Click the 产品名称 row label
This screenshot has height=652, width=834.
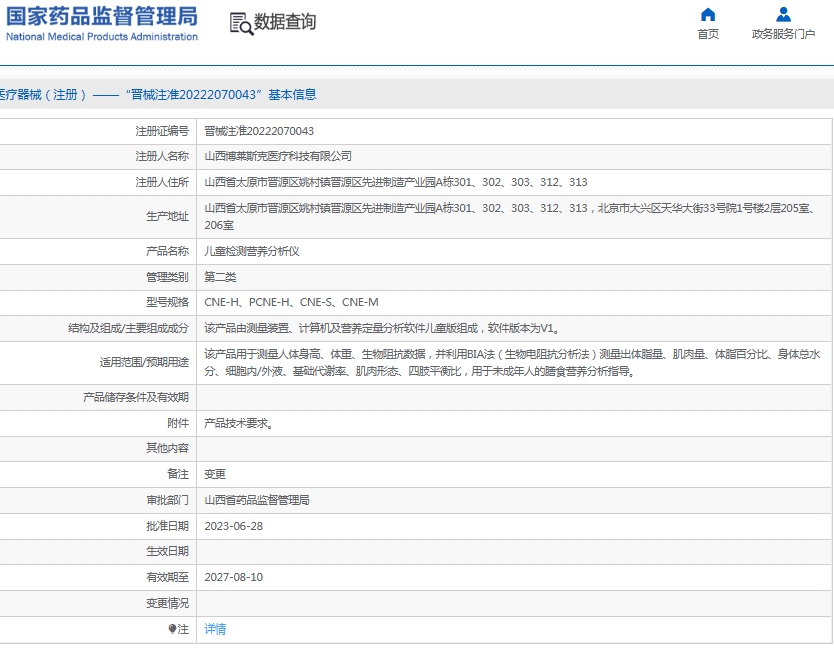tap(168, 251)
